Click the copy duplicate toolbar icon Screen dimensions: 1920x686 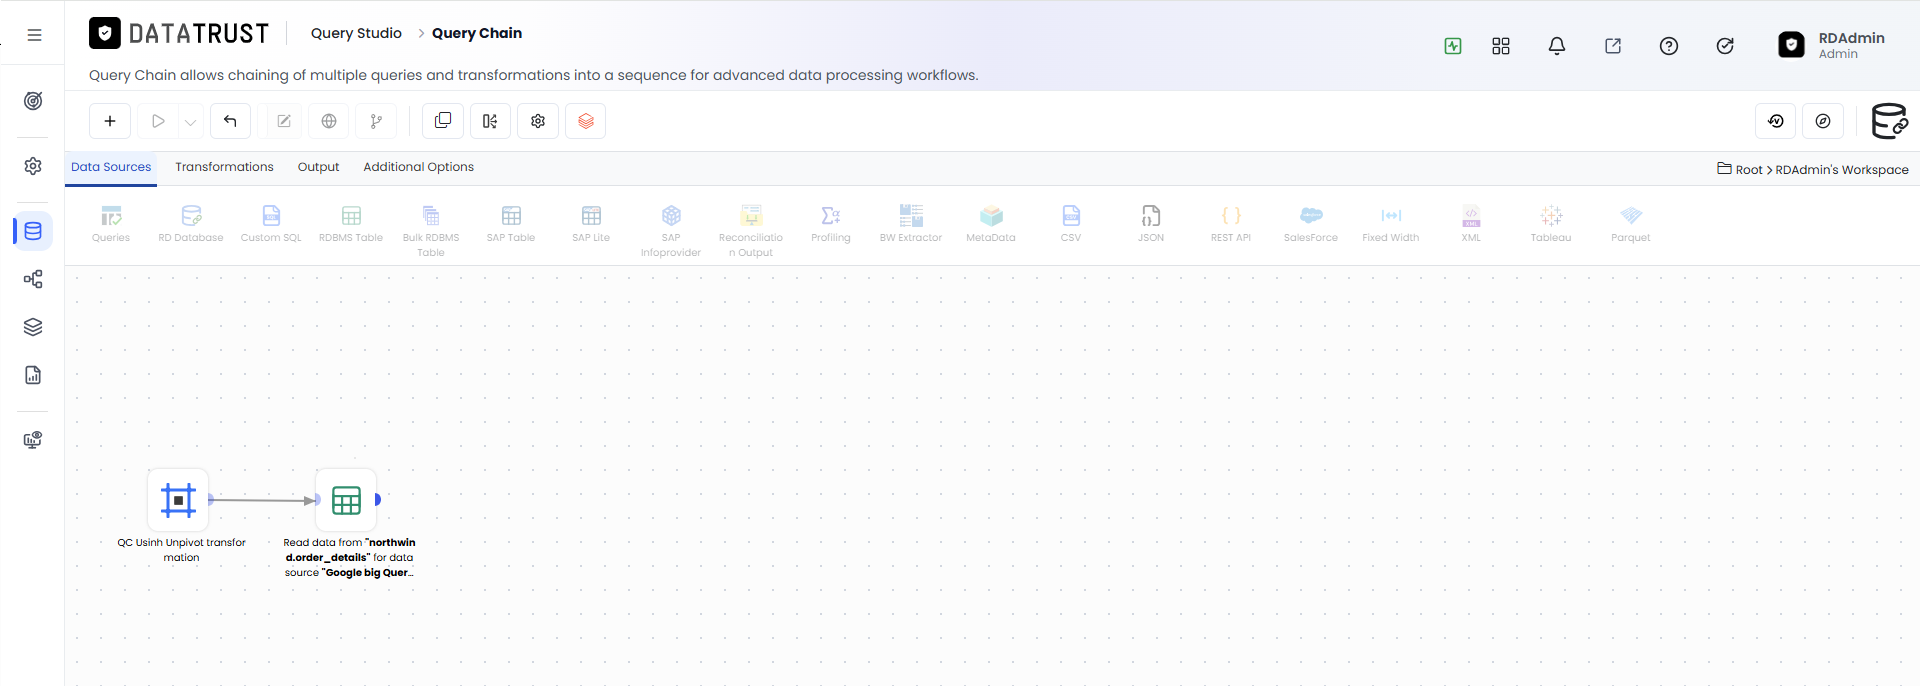(443, 121)
